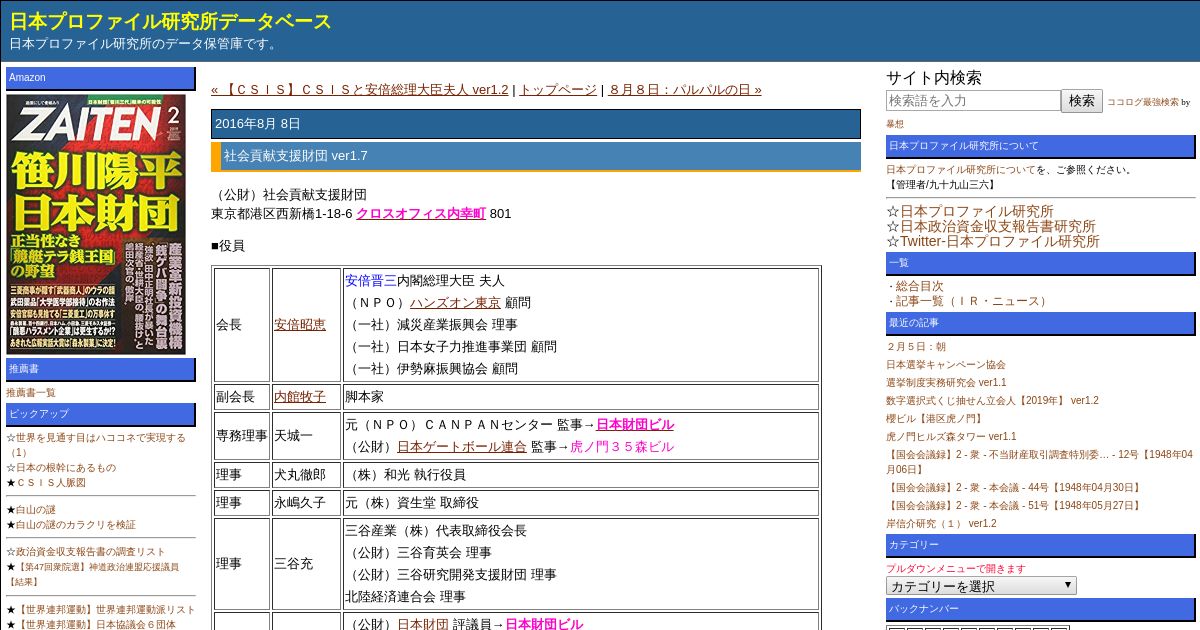
Task: Open 日本プロファイル研究所について link in the sidebar text
Action: point(961,169)
